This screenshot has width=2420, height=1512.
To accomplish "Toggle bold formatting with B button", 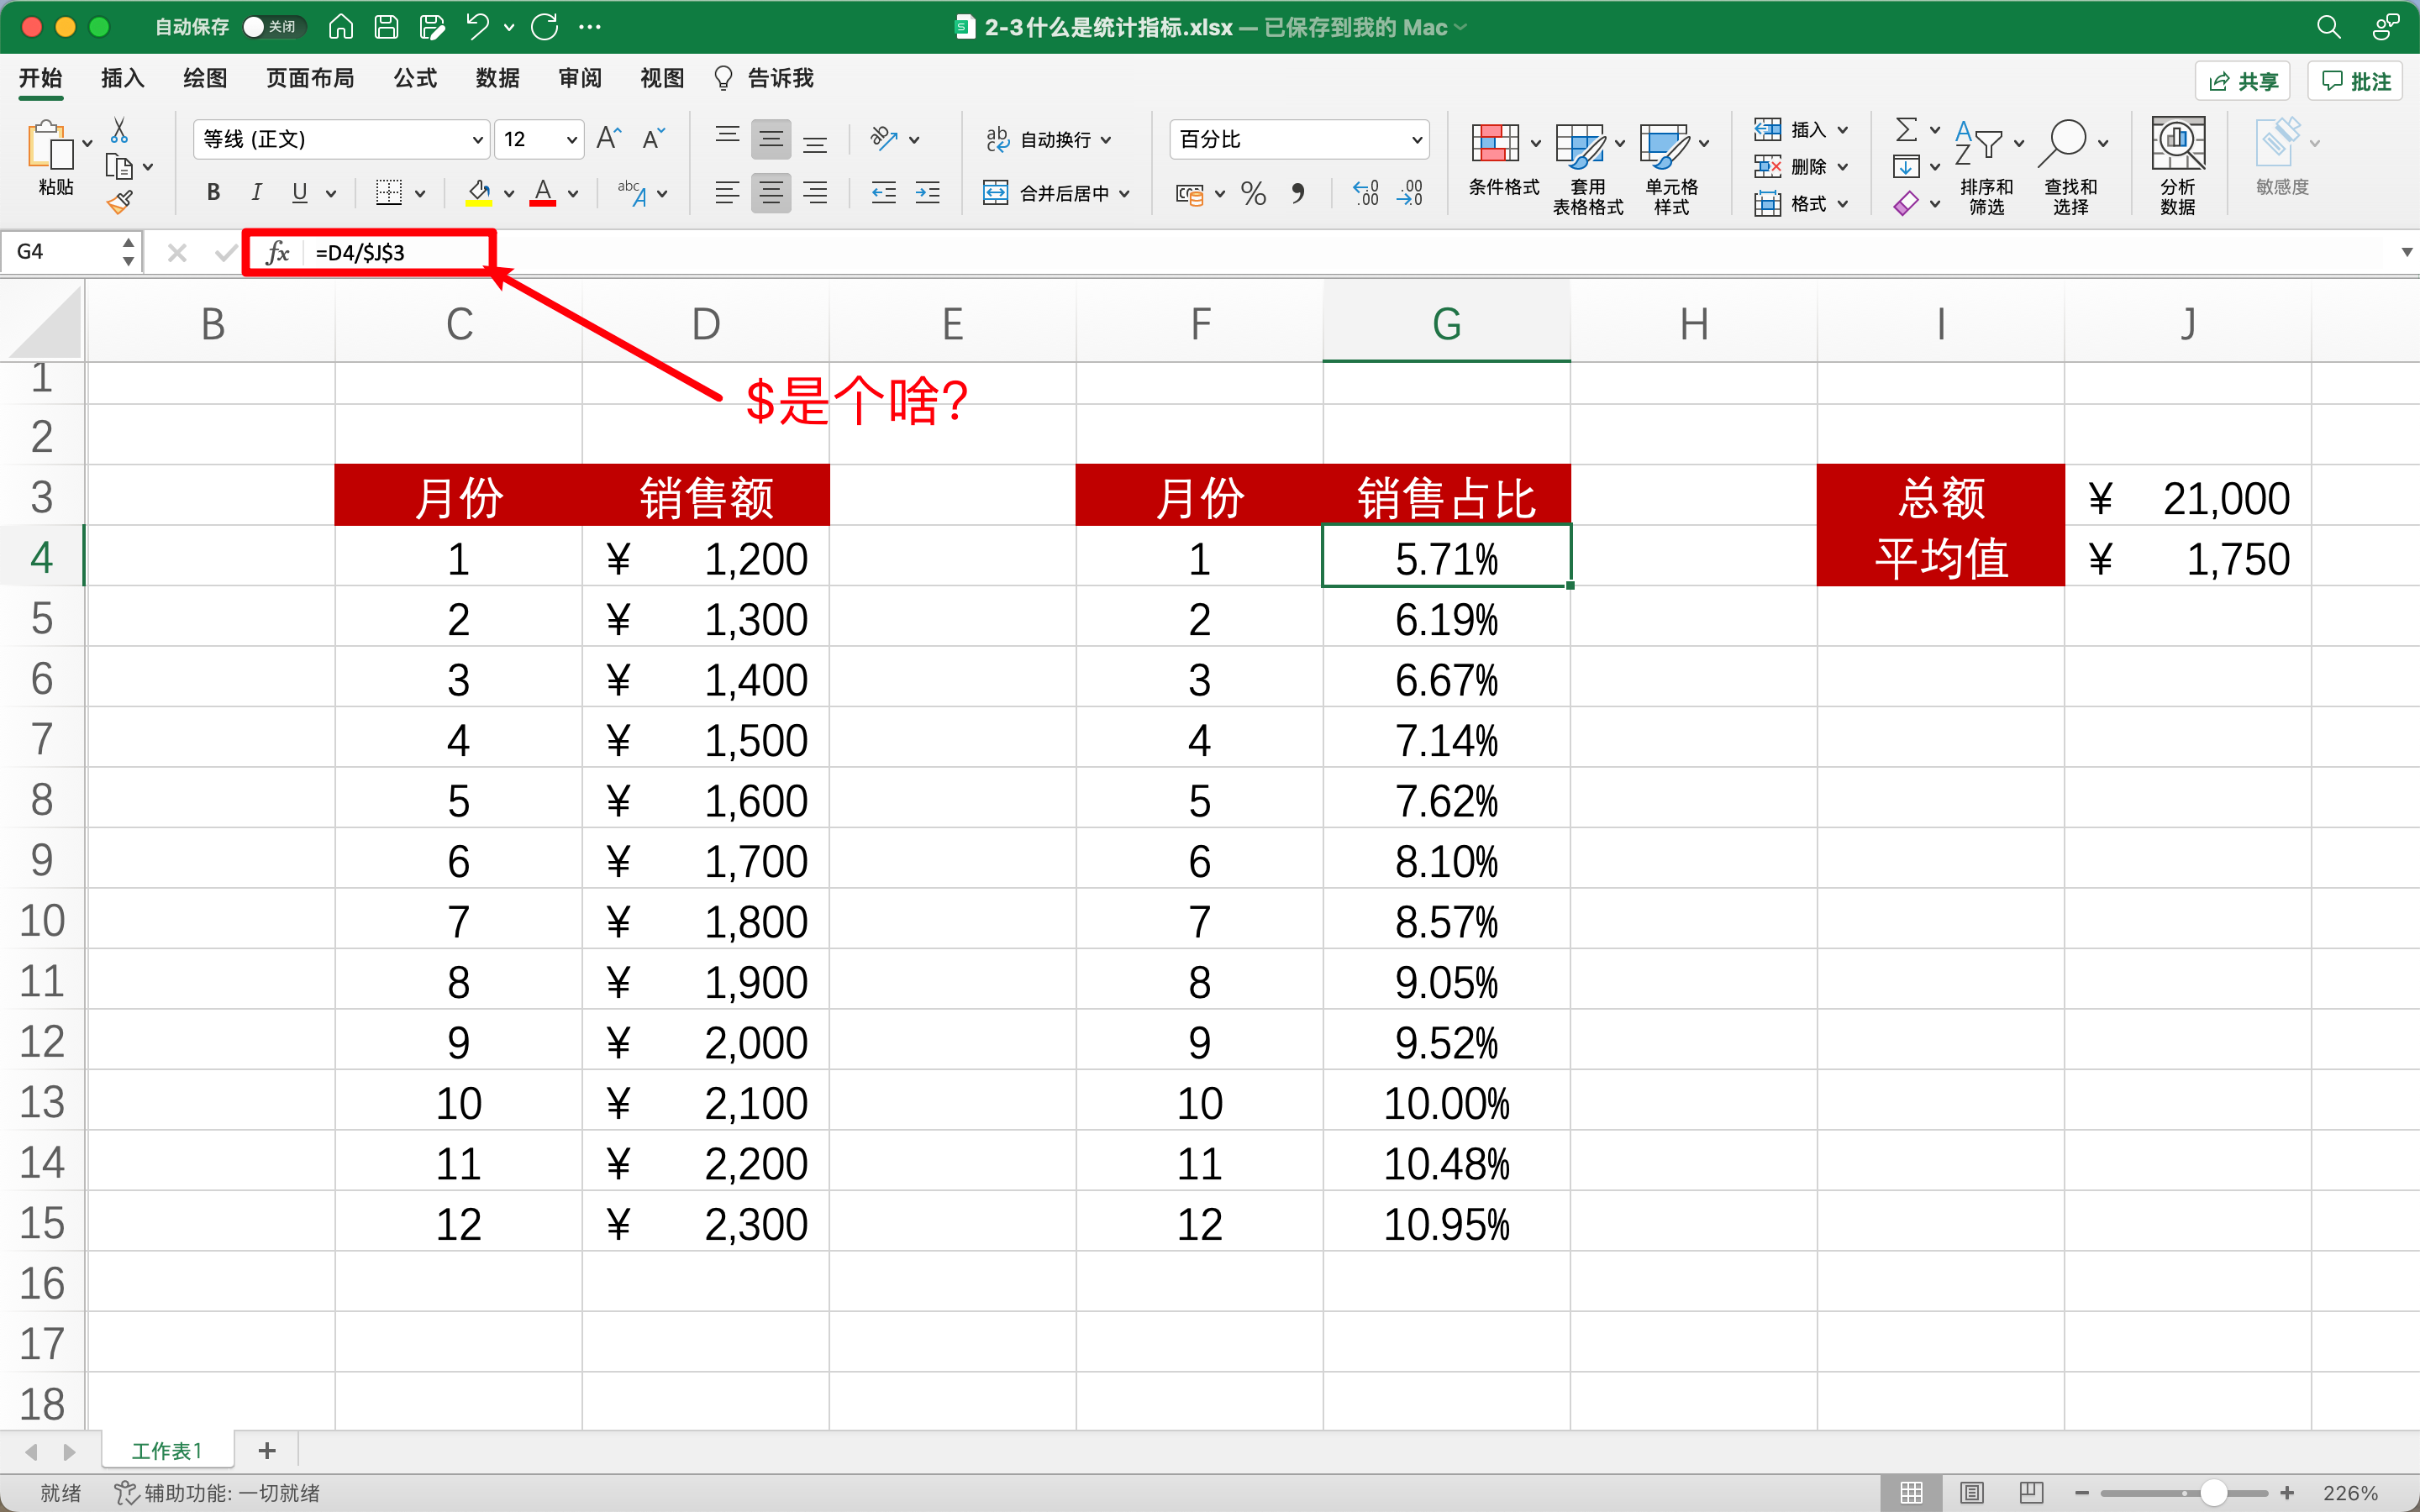I will tap(213, 193).
